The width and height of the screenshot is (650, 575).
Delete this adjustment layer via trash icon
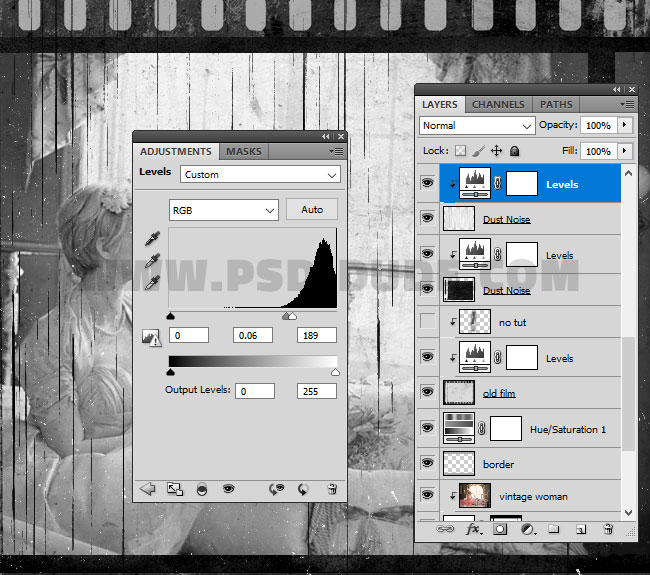tap(332, 489)
